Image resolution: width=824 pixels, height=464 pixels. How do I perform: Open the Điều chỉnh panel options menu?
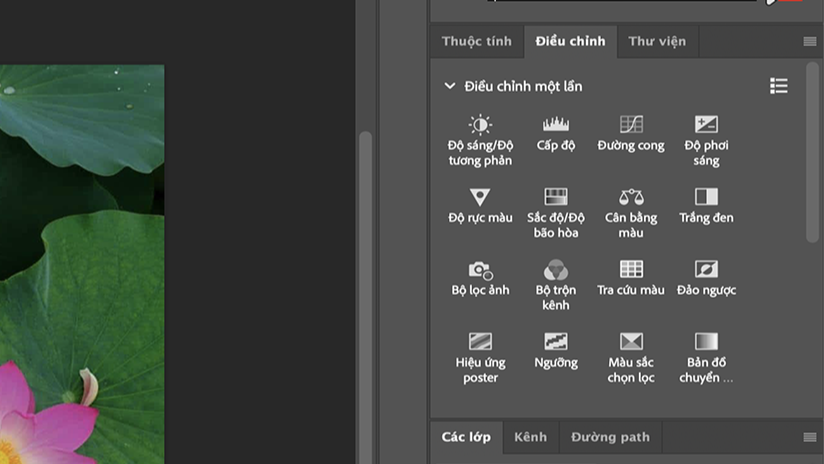(x=810, y=42)
